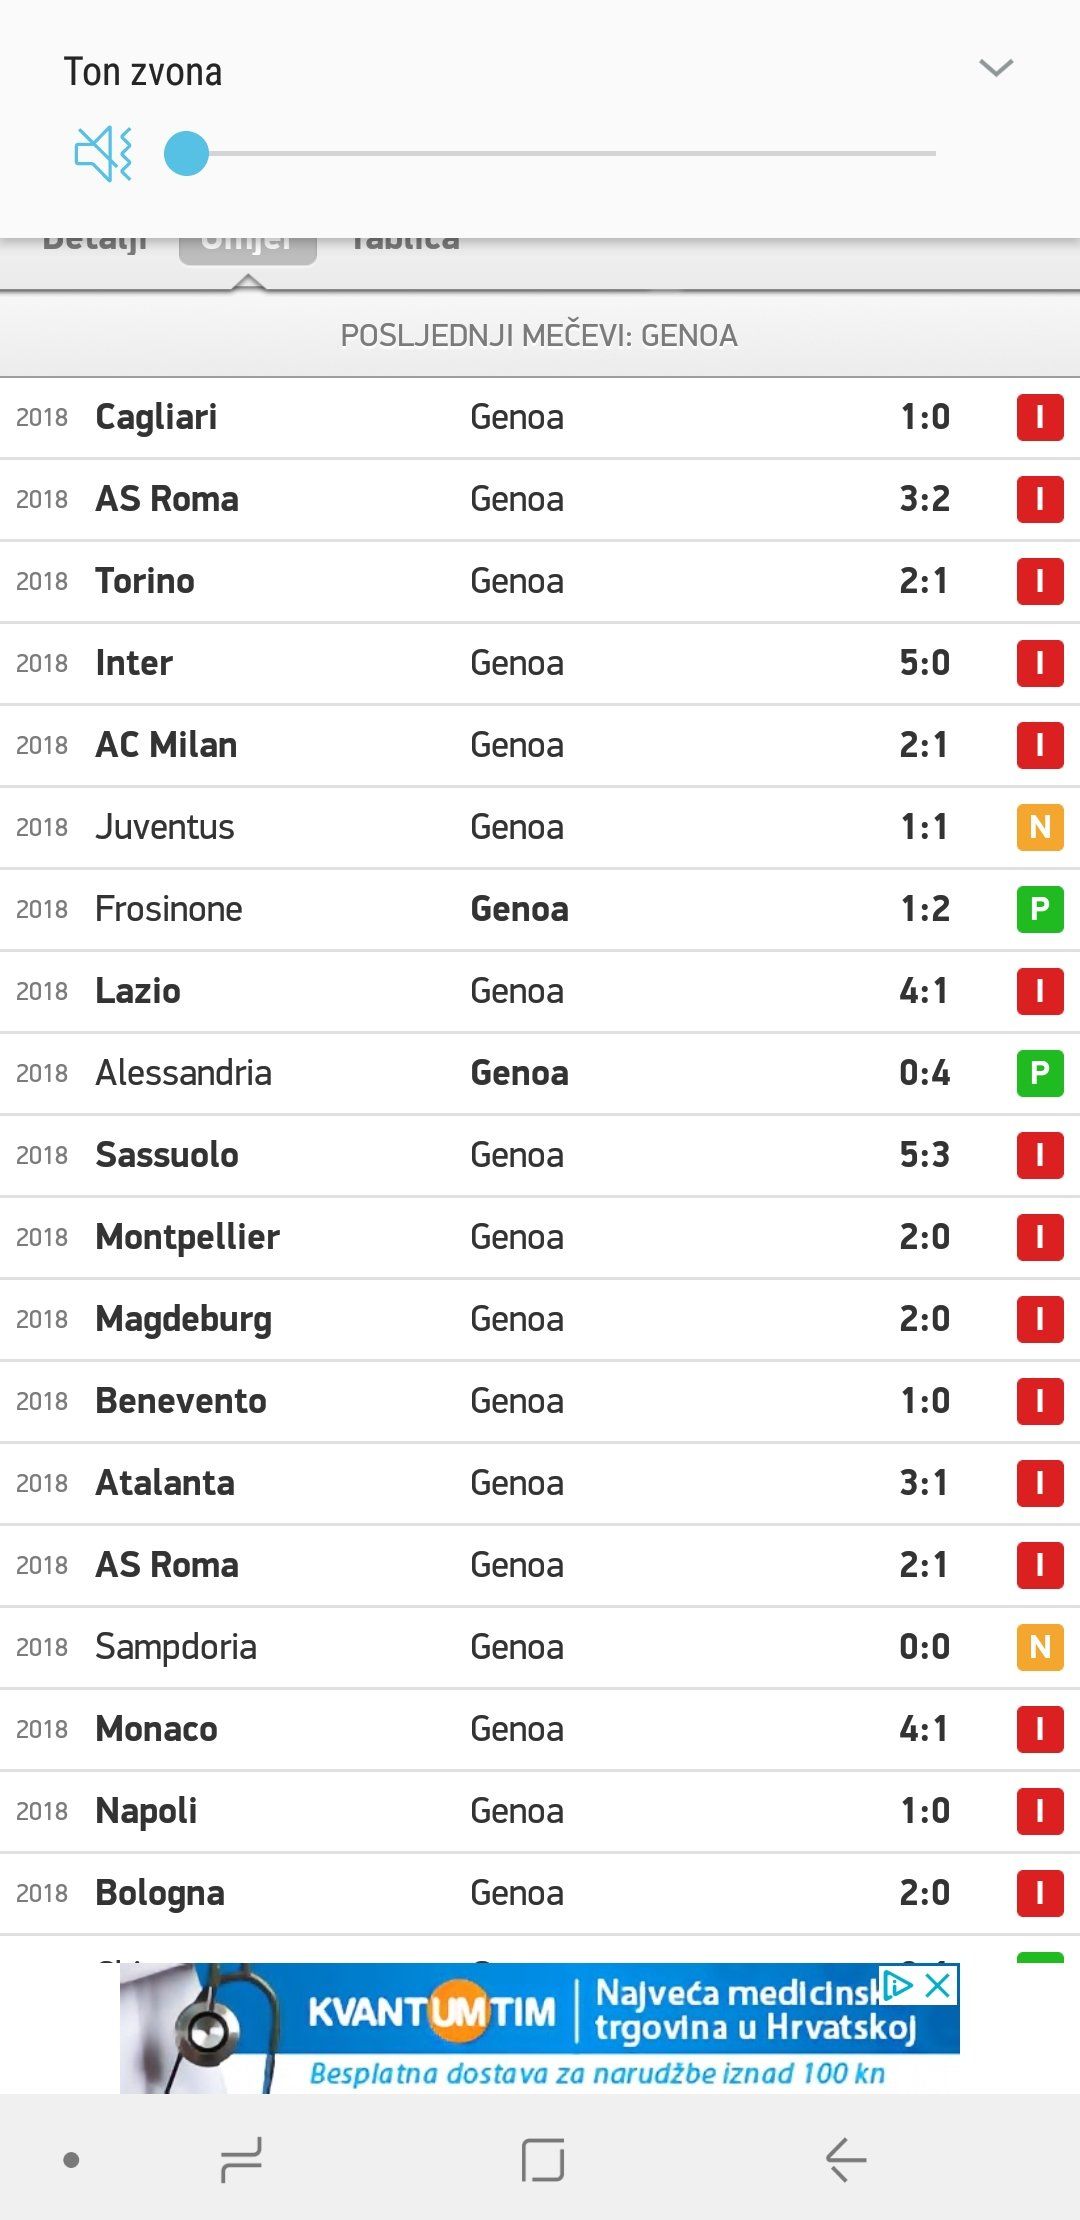Screen dimensions: 1080x2220
Task: Open the Inter vs Genoa 5:0 match
Action: pyautogui.click(x=500, y=663)
